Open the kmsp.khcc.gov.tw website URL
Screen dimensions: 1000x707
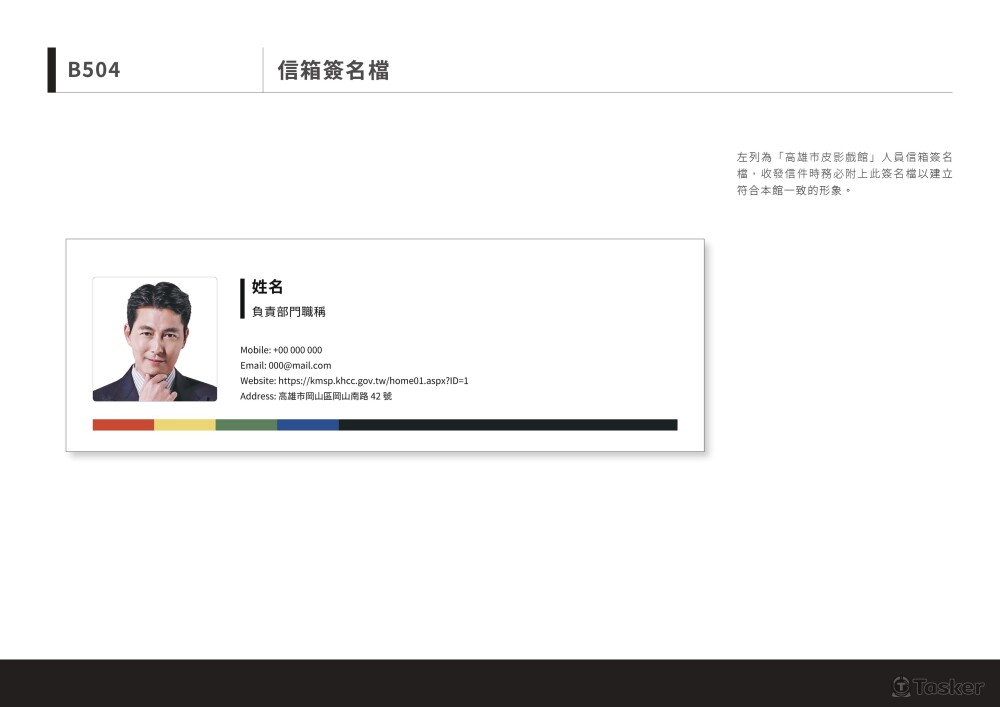[373, 381]
